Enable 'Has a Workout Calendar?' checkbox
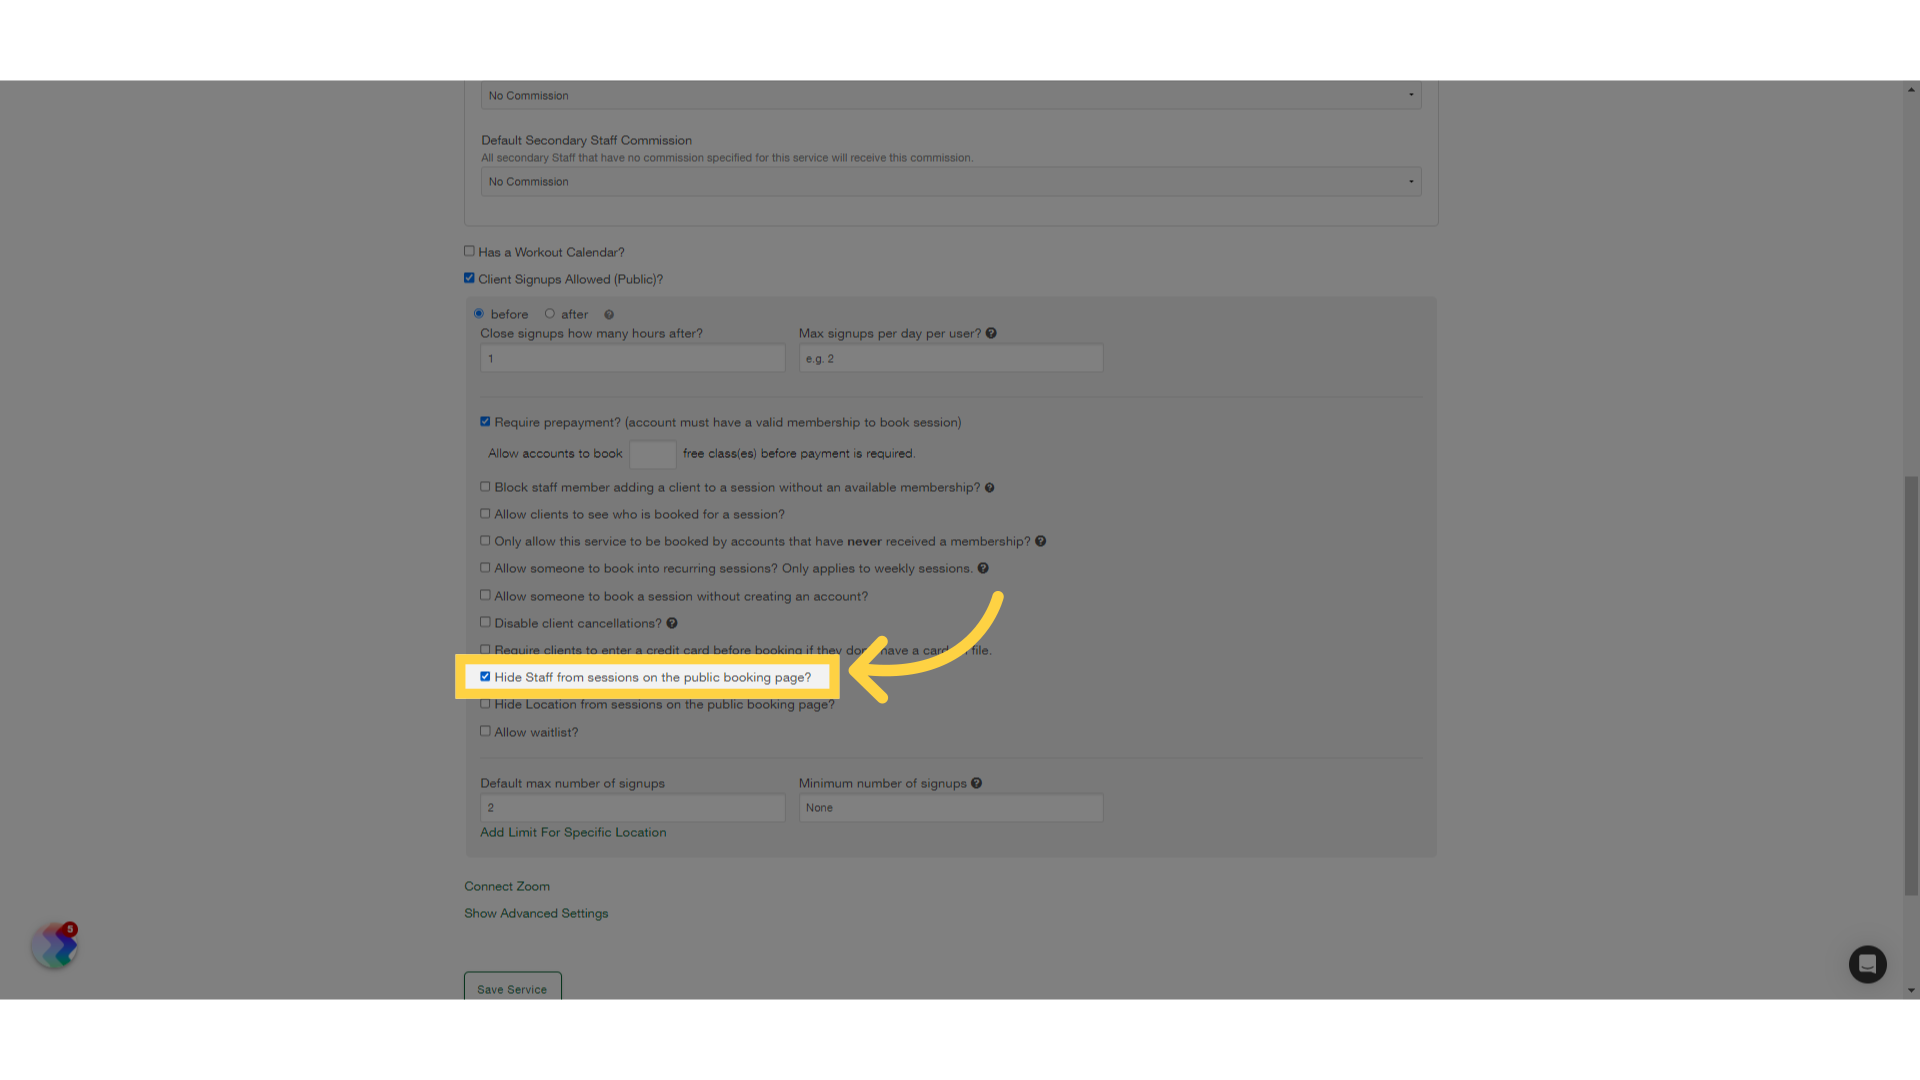 point(469,251)
